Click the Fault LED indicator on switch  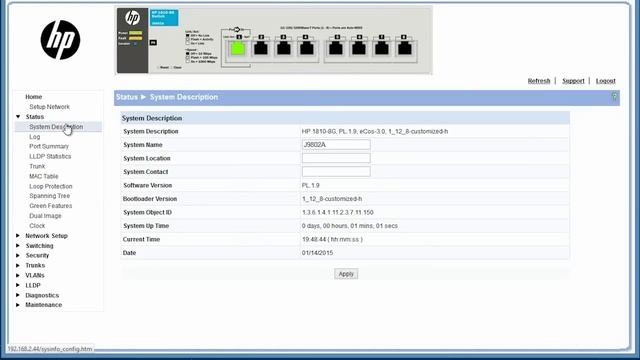coord(136,38)
